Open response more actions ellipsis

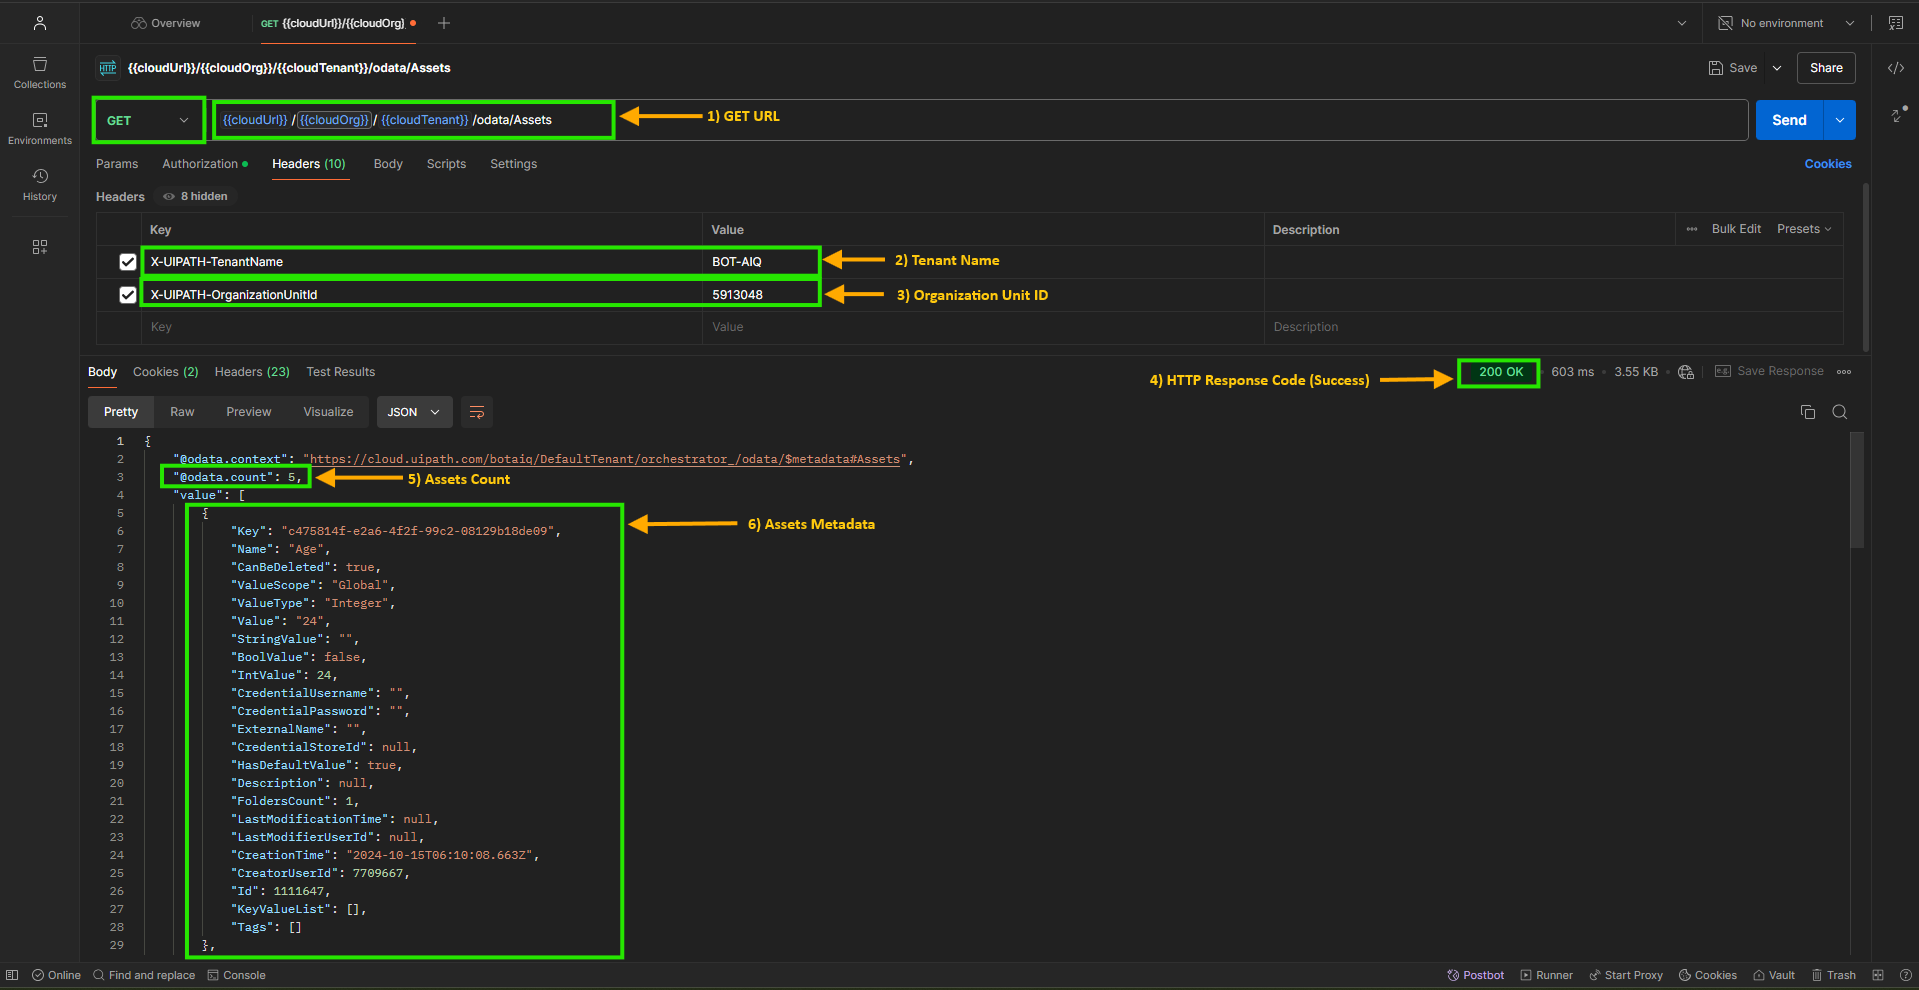pos(1844,372)
